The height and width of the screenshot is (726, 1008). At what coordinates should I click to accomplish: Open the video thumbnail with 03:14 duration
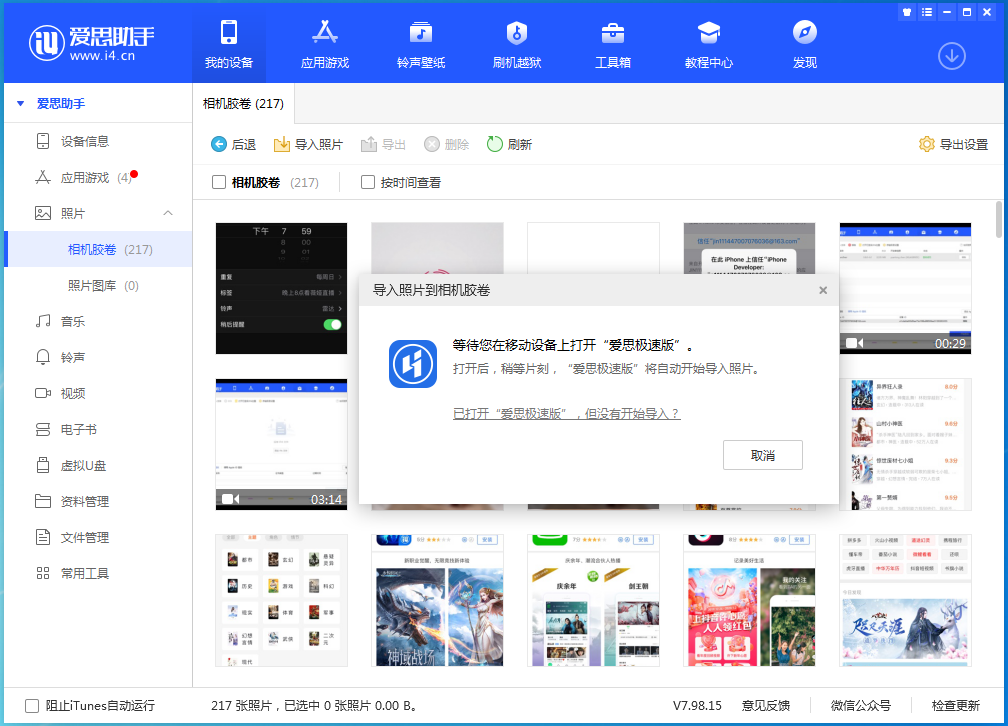281,443
